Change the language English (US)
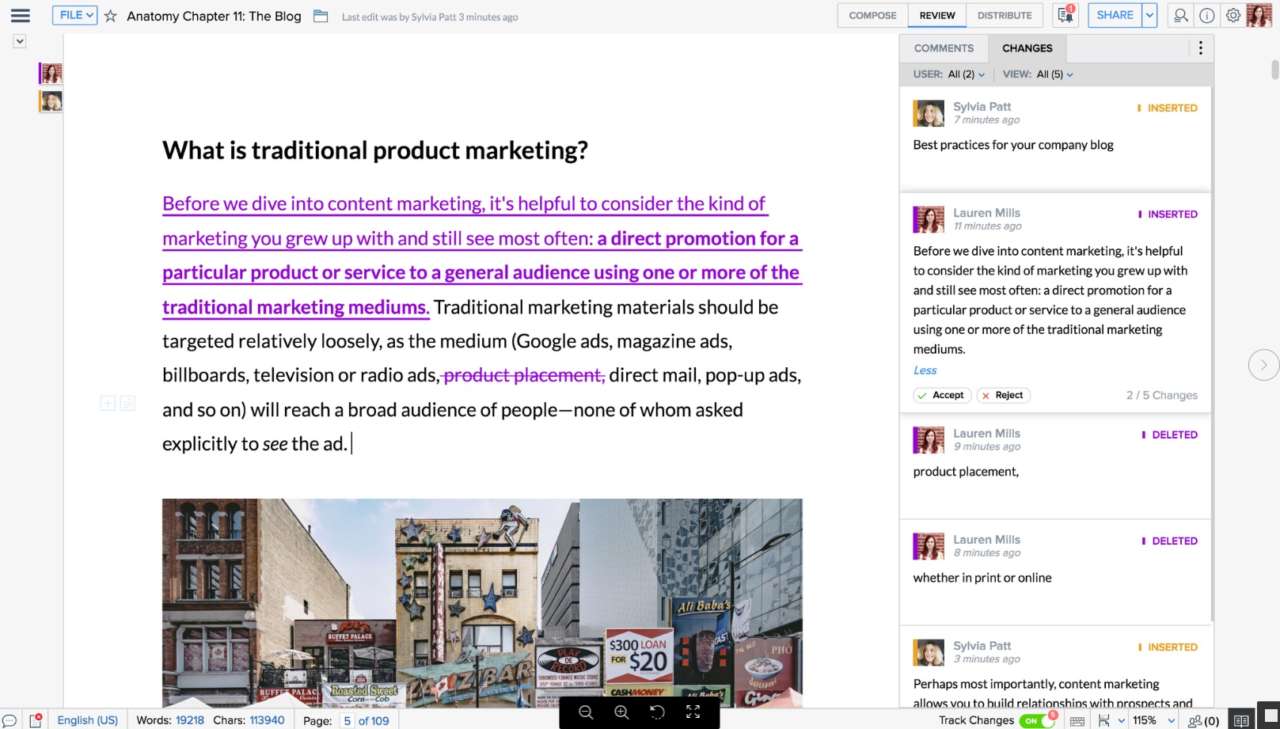 87,720
